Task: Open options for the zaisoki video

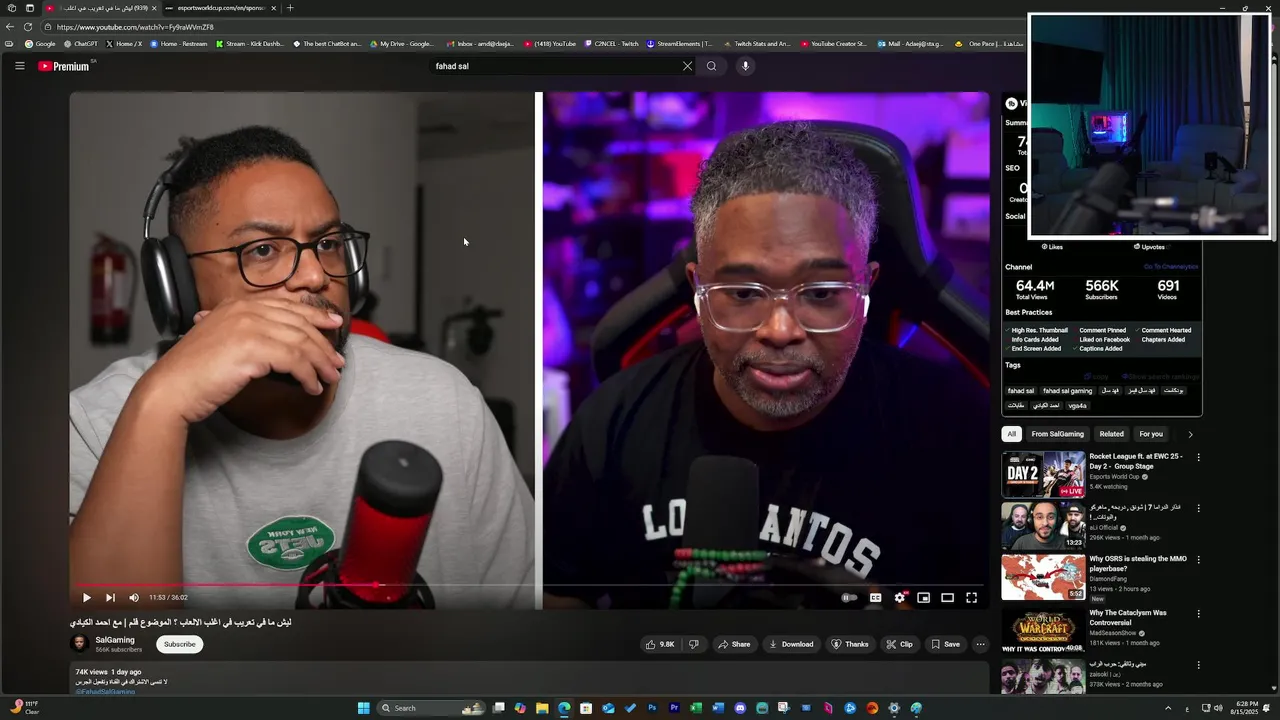Action: pos(1198,665)
